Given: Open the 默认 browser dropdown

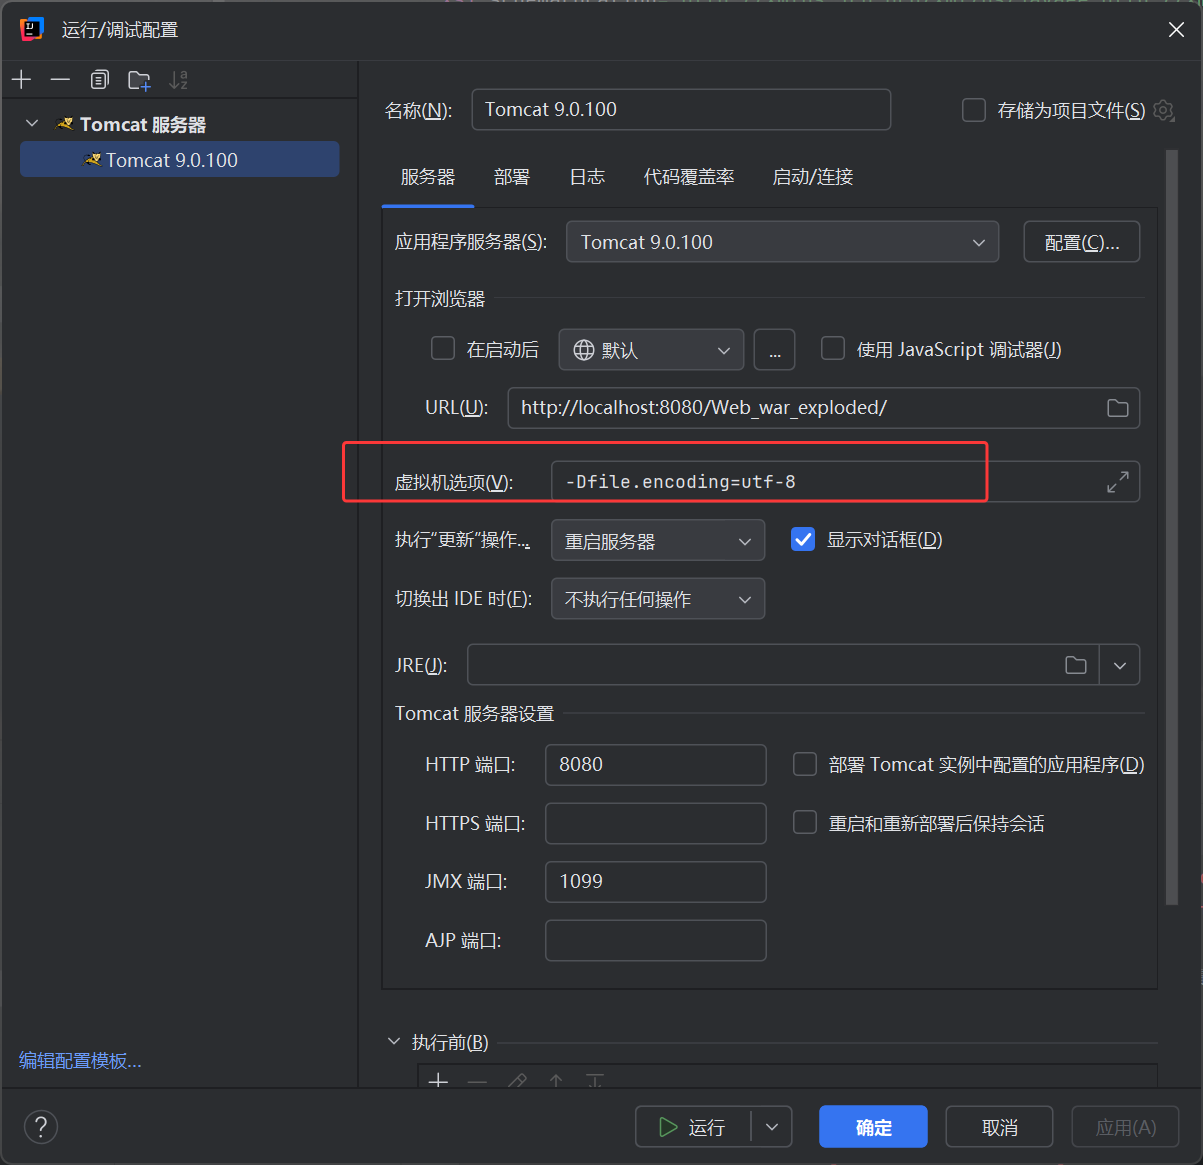Looking at the screenshot, I should coord(651,350).
